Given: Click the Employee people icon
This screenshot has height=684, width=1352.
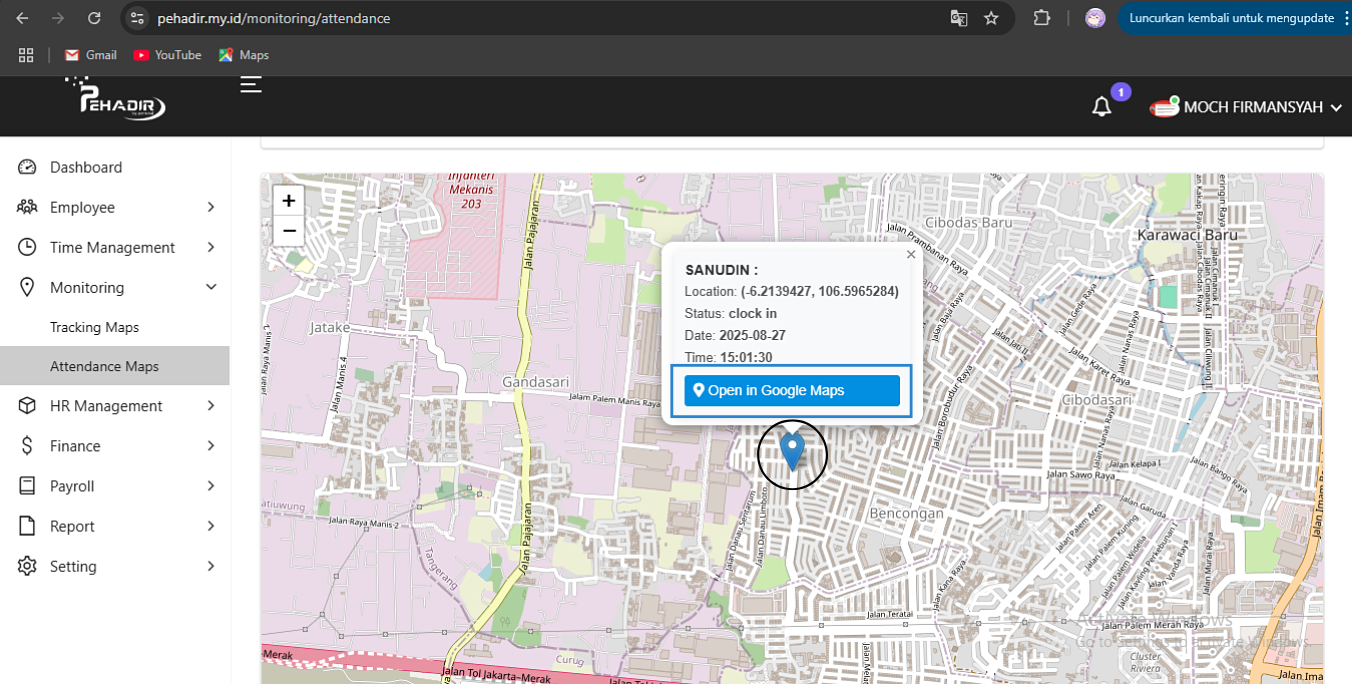Looking at the screenshot, I should click(26, 207).
